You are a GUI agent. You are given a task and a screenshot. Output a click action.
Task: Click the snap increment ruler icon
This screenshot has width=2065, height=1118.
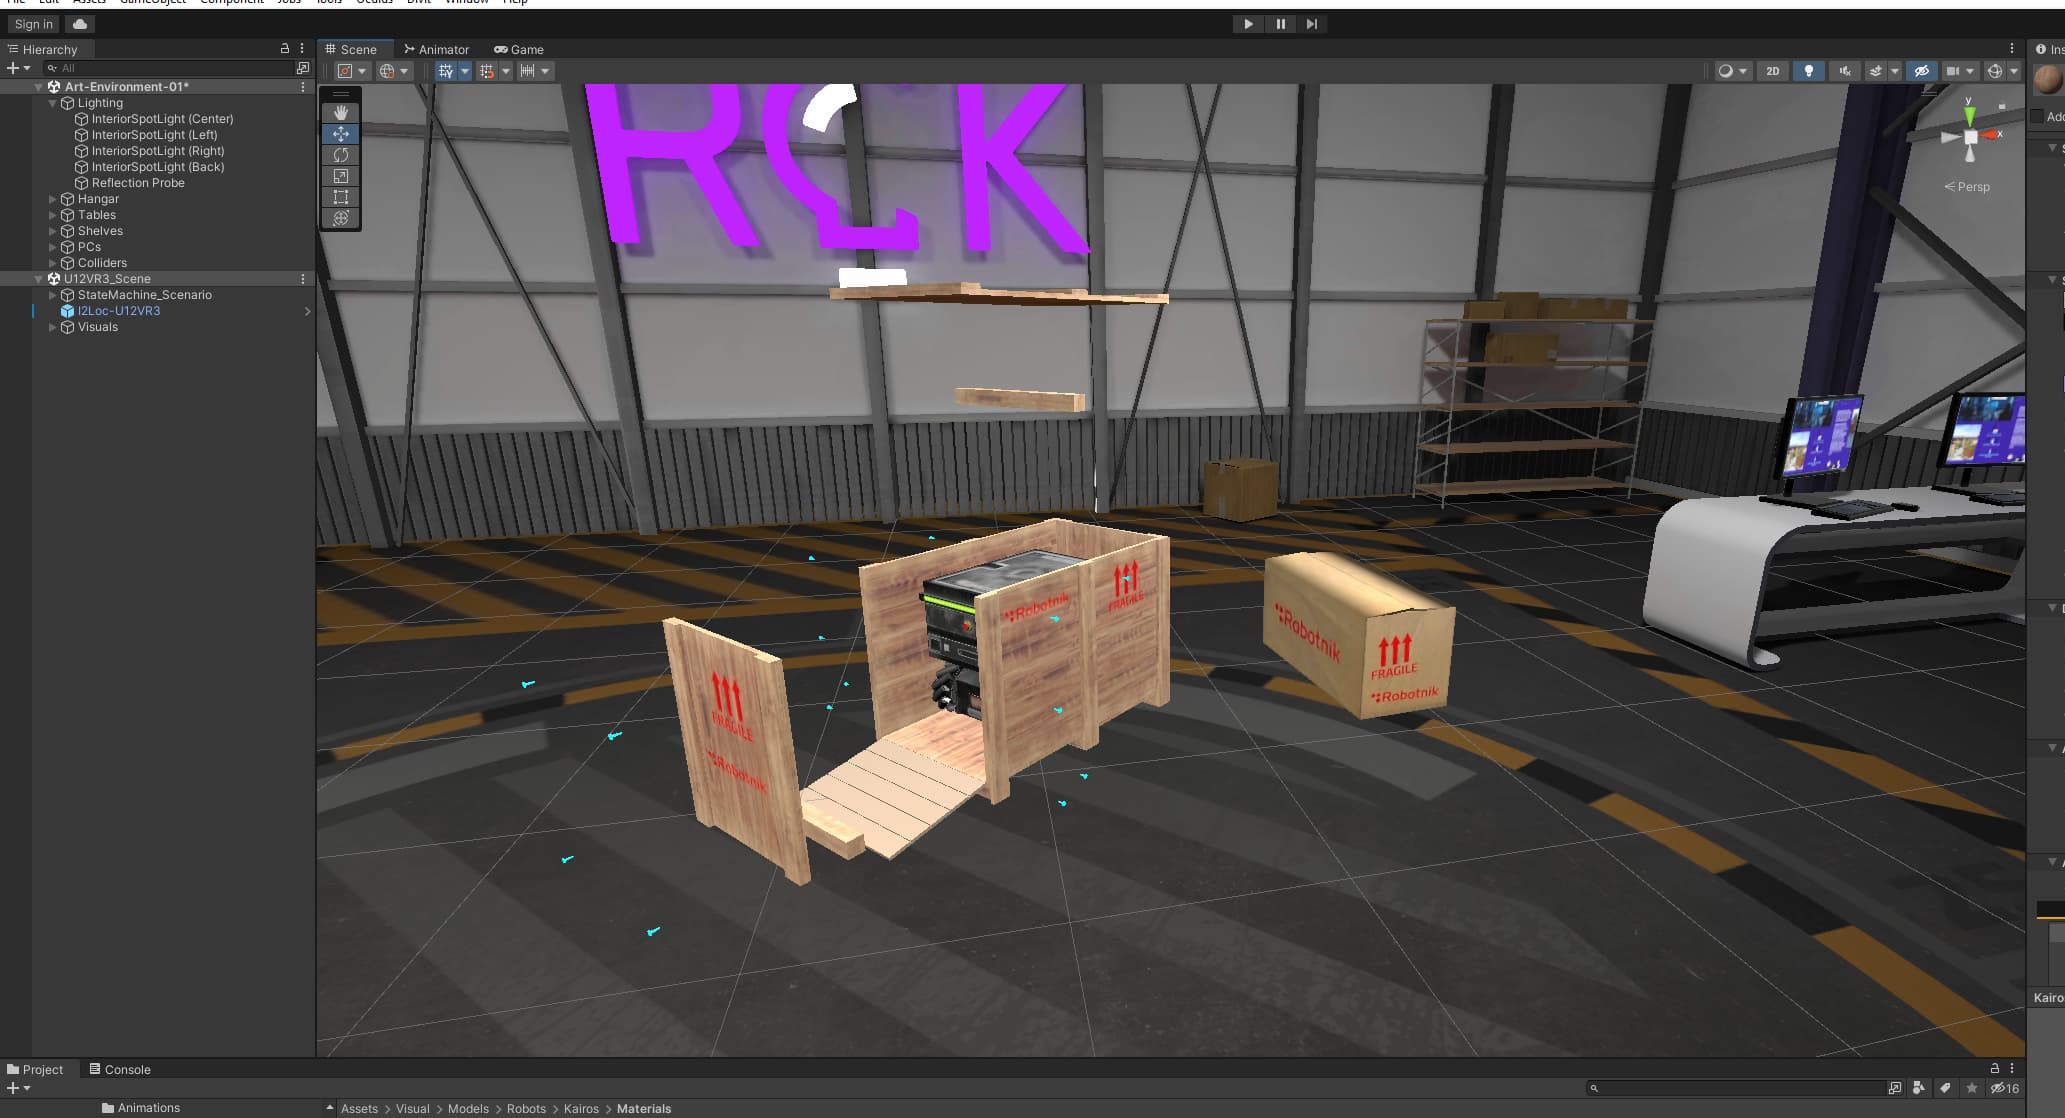click(x=528, y=71)
